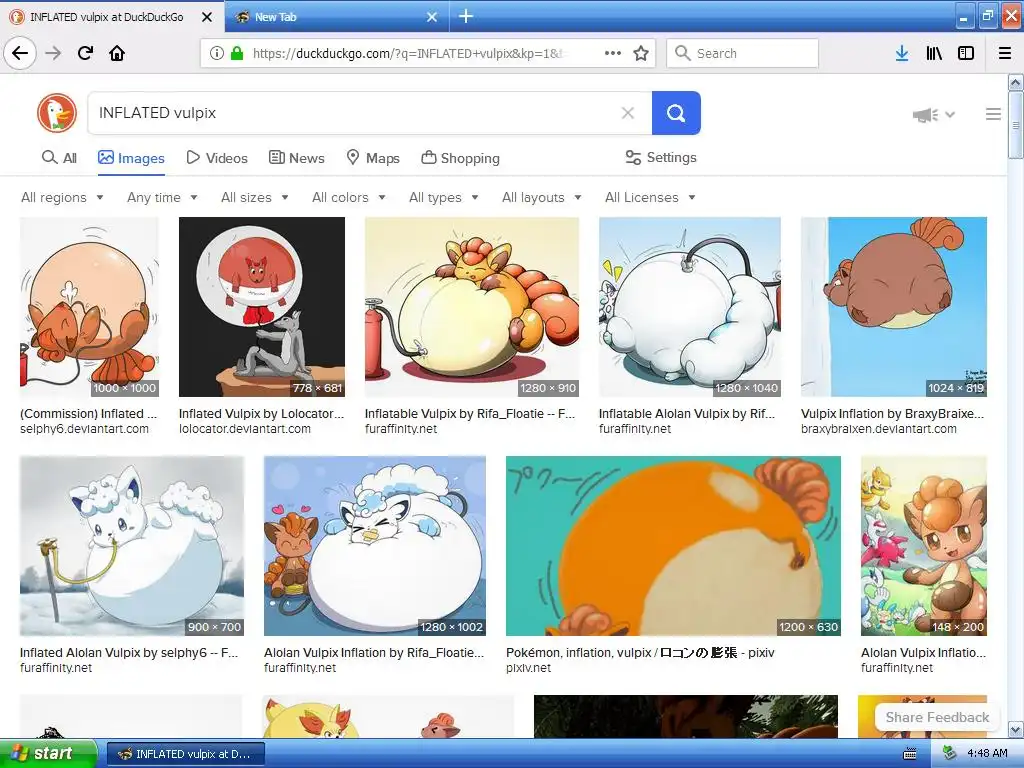1024x768 pixels.
Task: Click the DuckDuckGo duck logo
Action: tap(57, 113)
